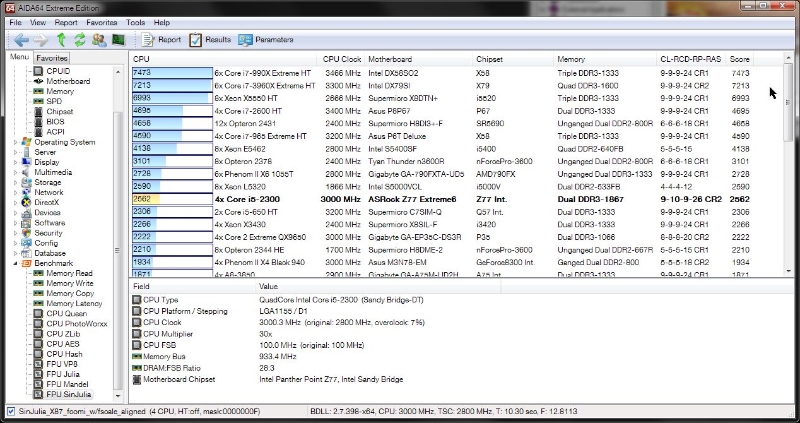Select the FPU Julia benchmark
The width and height of the screenshot is (800, 423).
click(63, 375)
